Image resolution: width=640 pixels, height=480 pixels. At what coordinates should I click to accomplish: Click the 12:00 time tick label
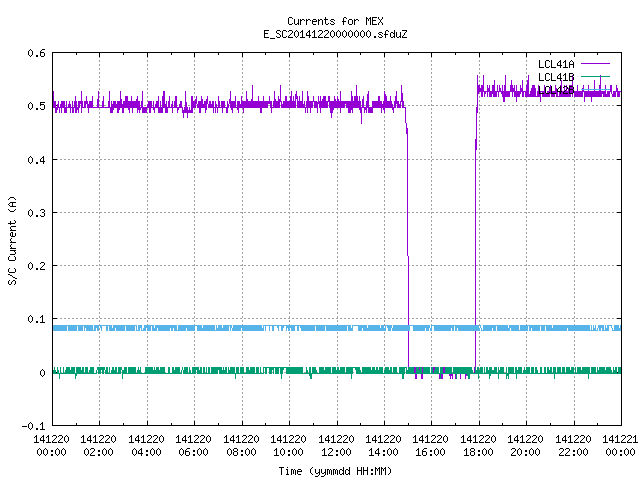[x=336, y=452]
